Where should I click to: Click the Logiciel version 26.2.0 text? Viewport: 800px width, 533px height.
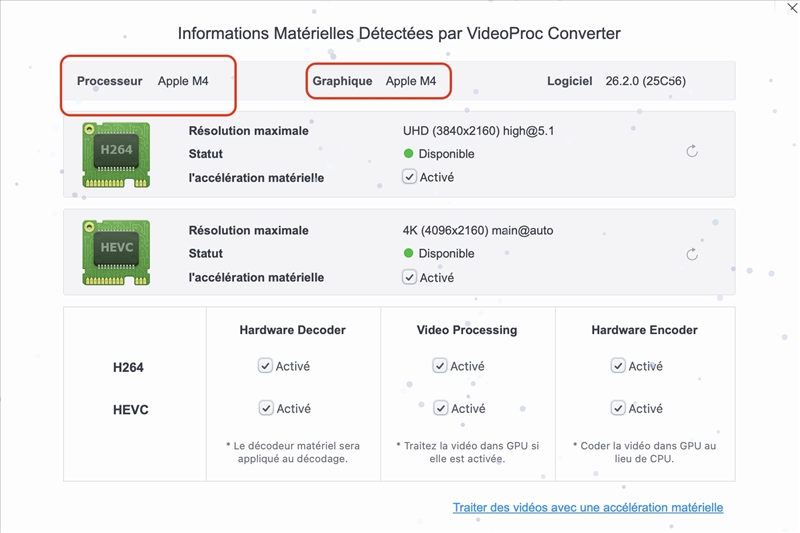645,81
